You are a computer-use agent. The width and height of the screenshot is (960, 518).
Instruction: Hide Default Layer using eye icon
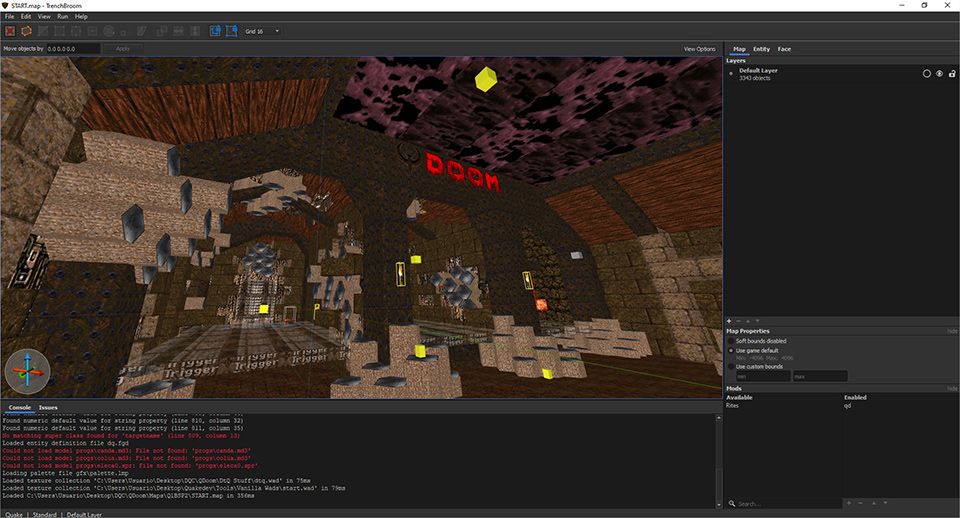939,73
